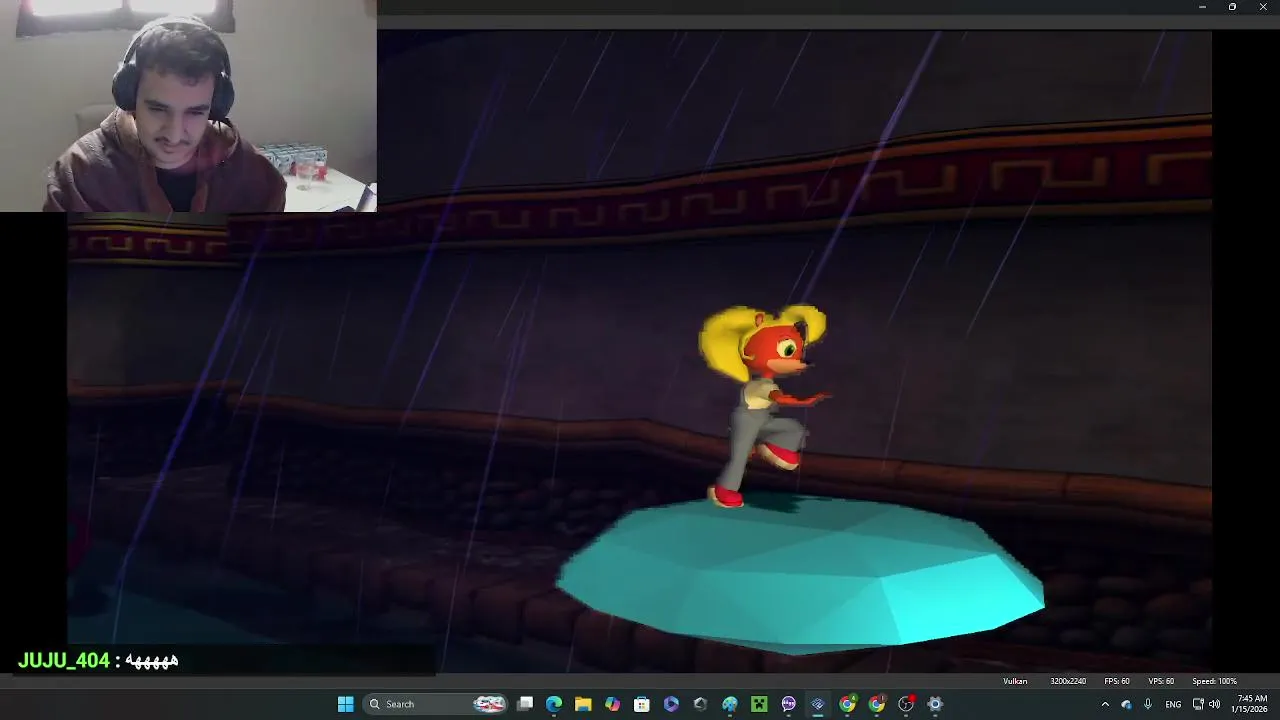Restore down the emulator window
The height and width of the screenshot is (720, 1280).
click(1232, 7)
